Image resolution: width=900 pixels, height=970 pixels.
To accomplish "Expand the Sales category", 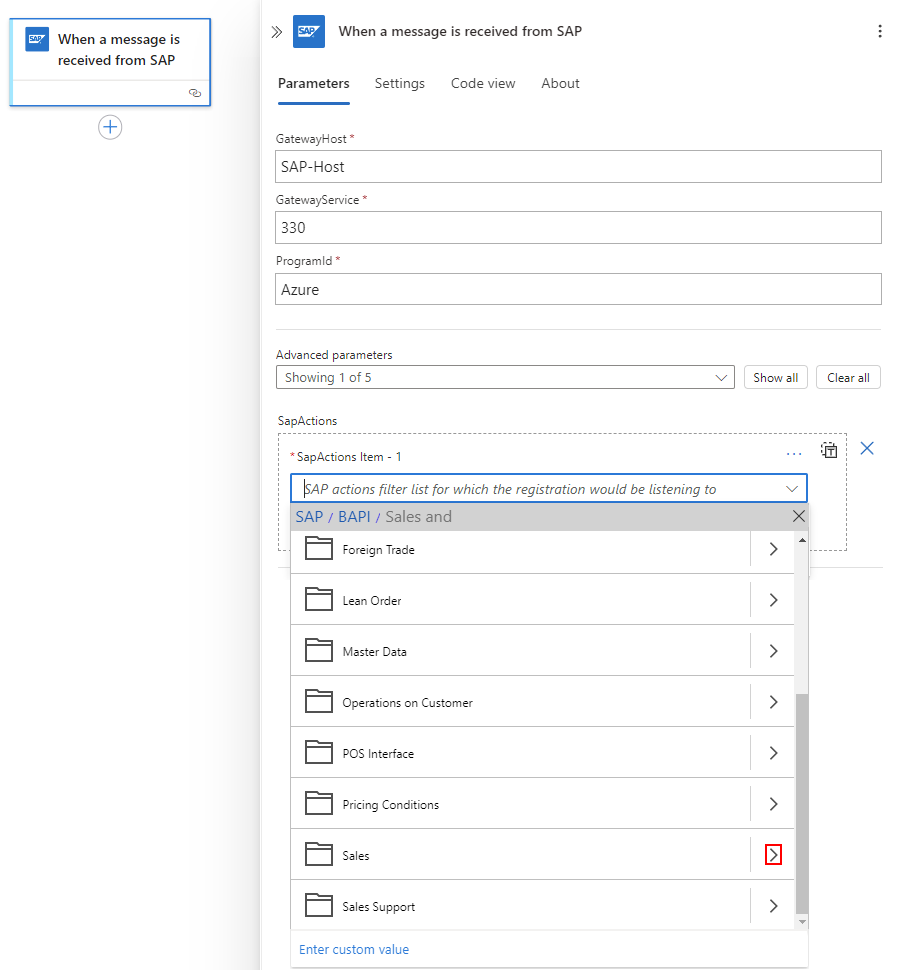I will (x=772, y=854).
